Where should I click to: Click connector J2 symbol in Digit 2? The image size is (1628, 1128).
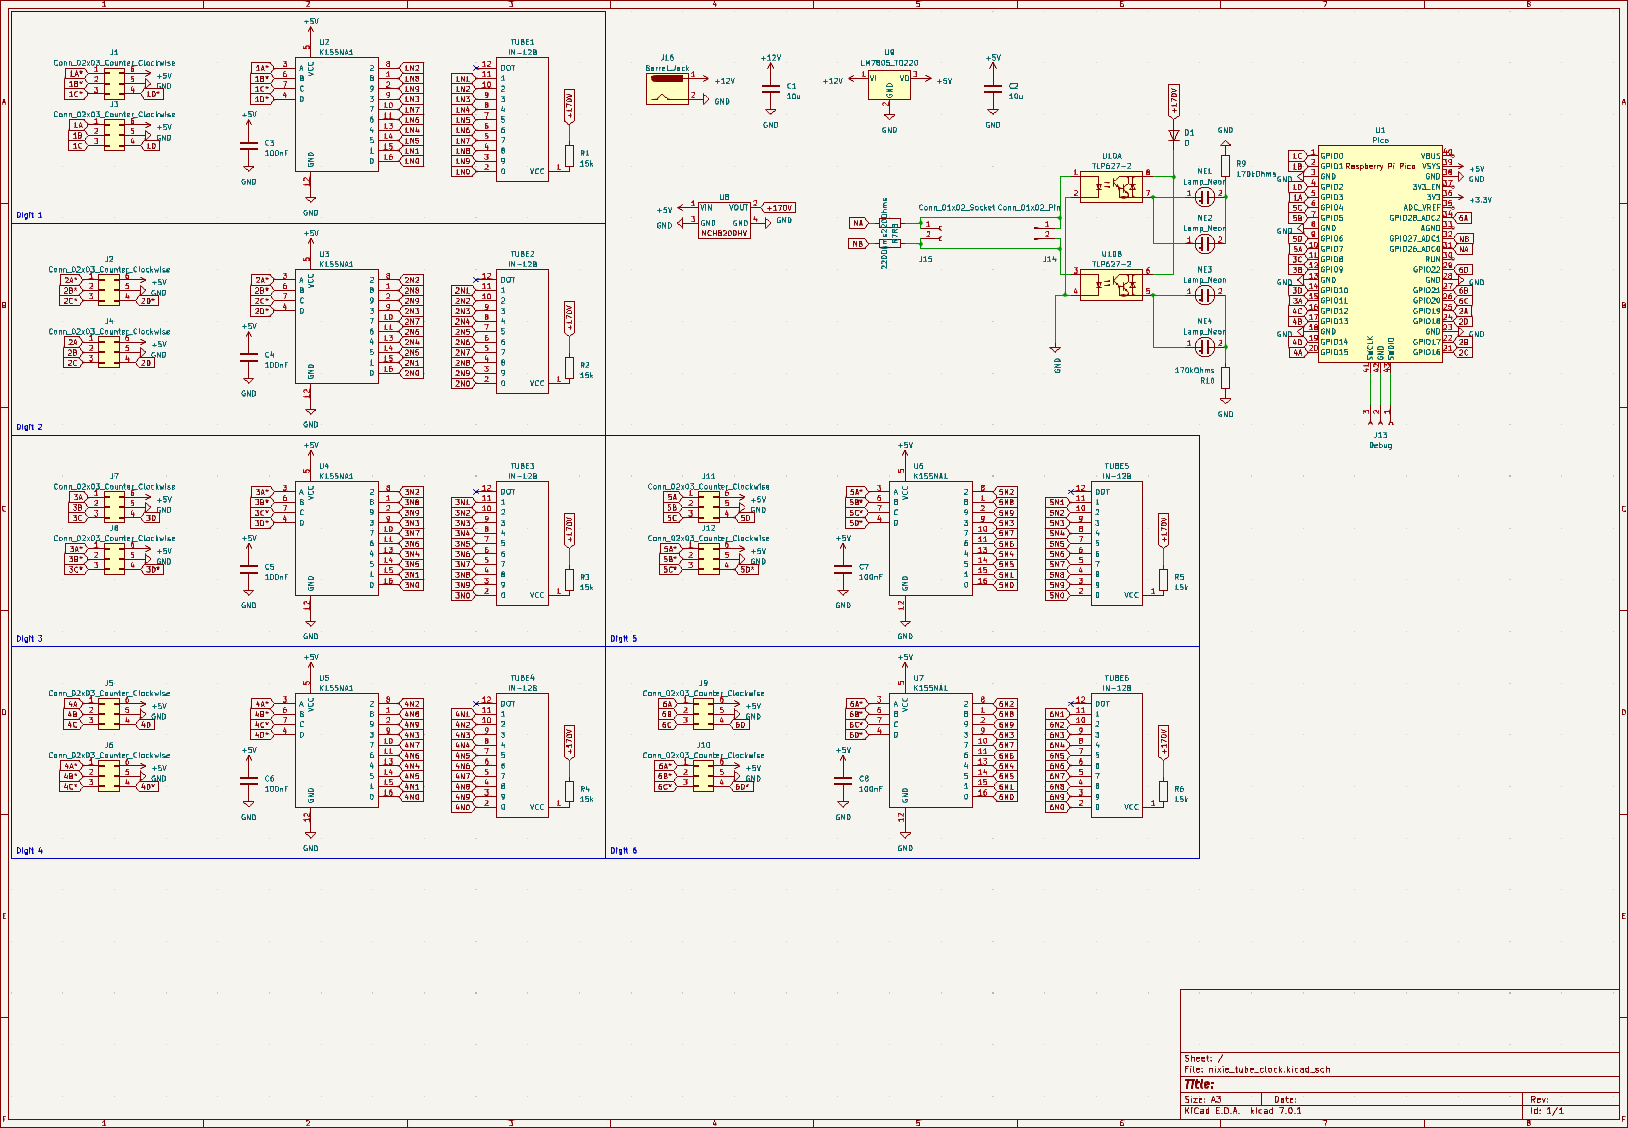pos(109,290)
